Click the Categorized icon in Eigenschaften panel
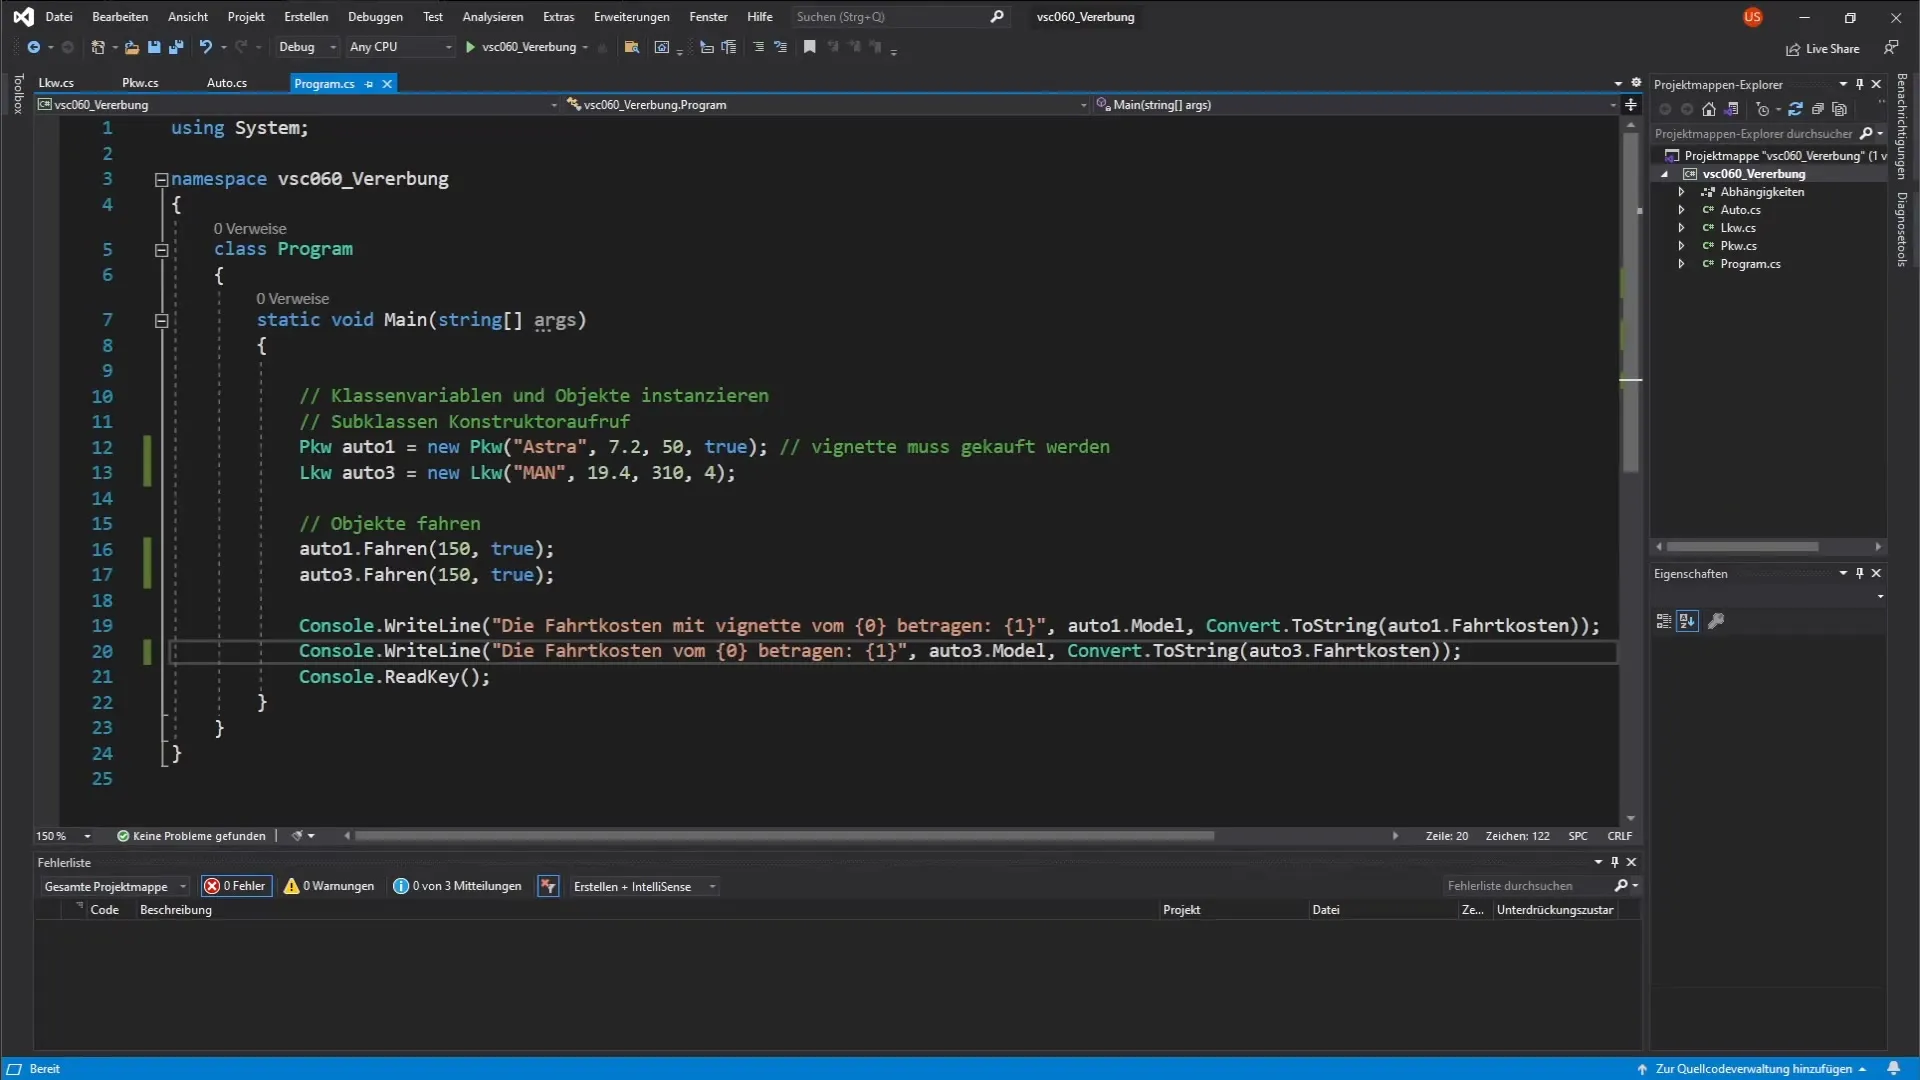1920x1080 pixels. tap(1664, 621)
